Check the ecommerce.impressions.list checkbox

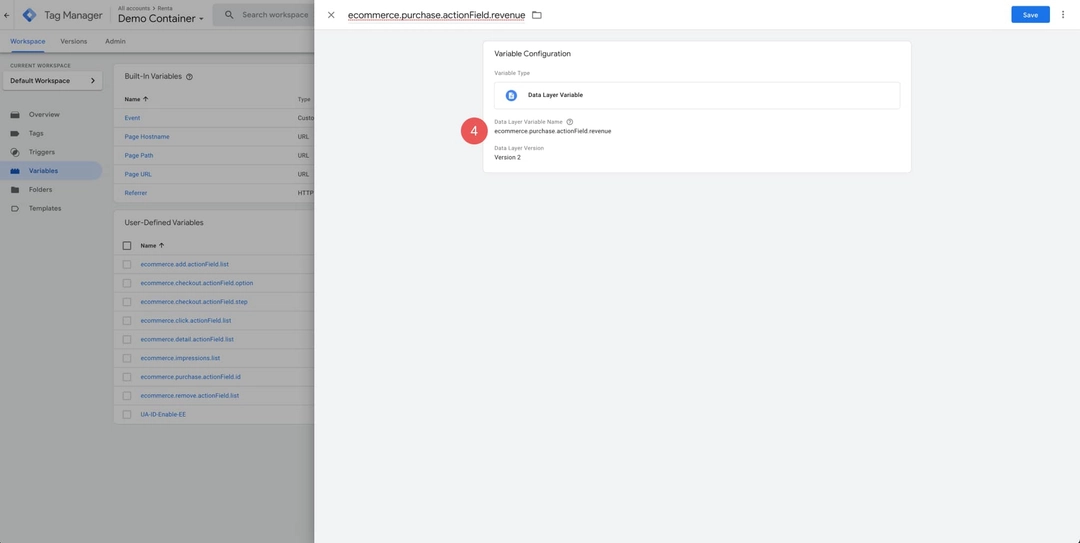[127, 358]
